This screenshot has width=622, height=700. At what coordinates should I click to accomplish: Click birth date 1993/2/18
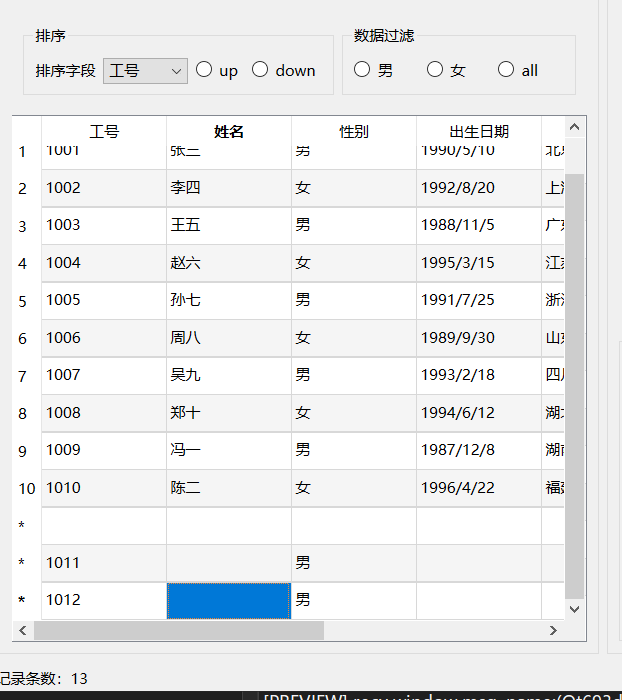[479, 375]
